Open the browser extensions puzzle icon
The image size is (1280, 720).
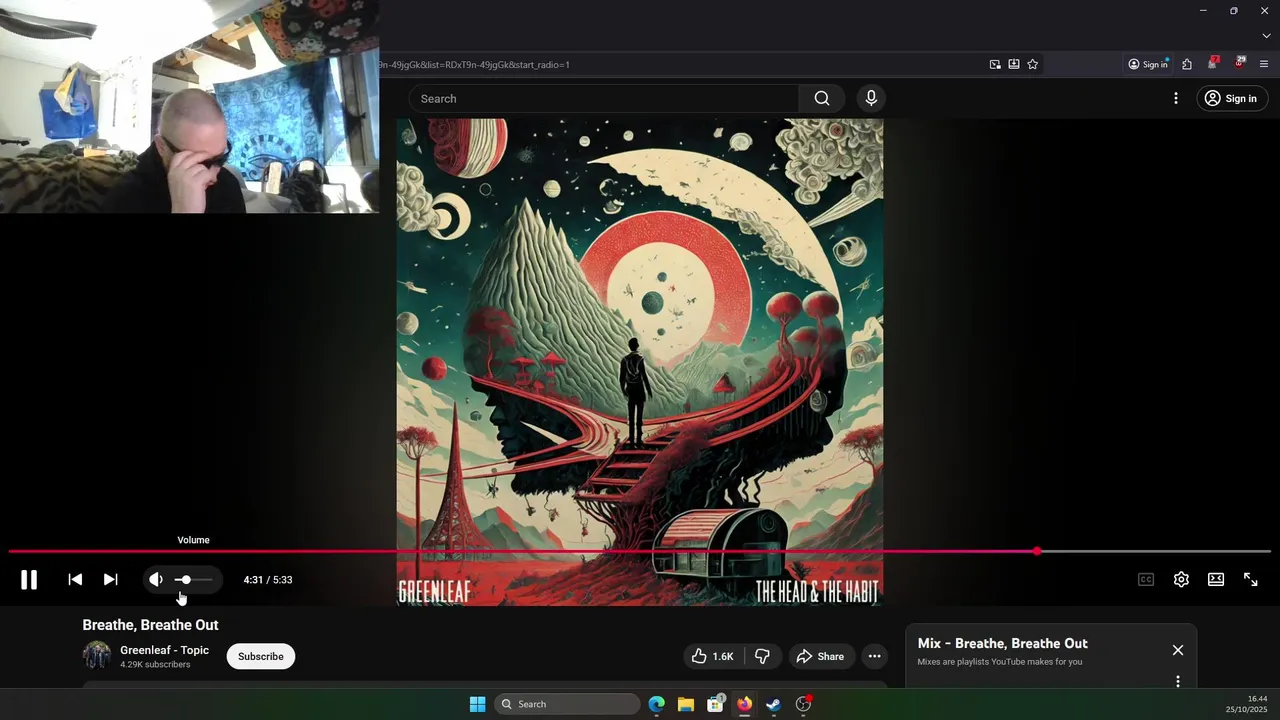pos(1187,64)
